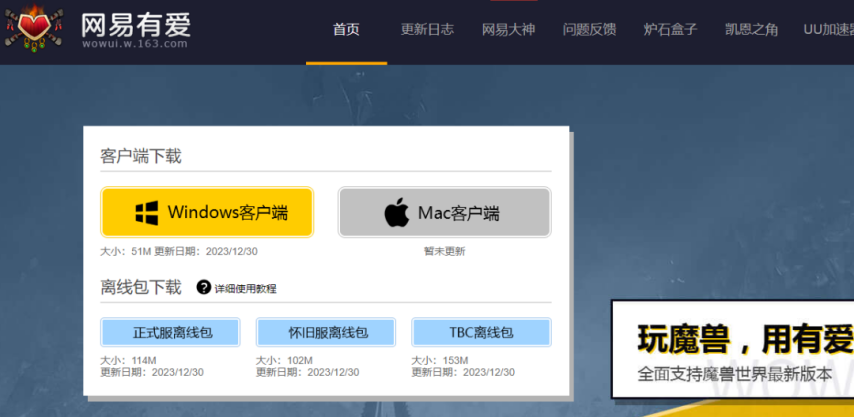Open 凯恩之角 navigation link
The image size is (854, 417).
tap(752, 29)
